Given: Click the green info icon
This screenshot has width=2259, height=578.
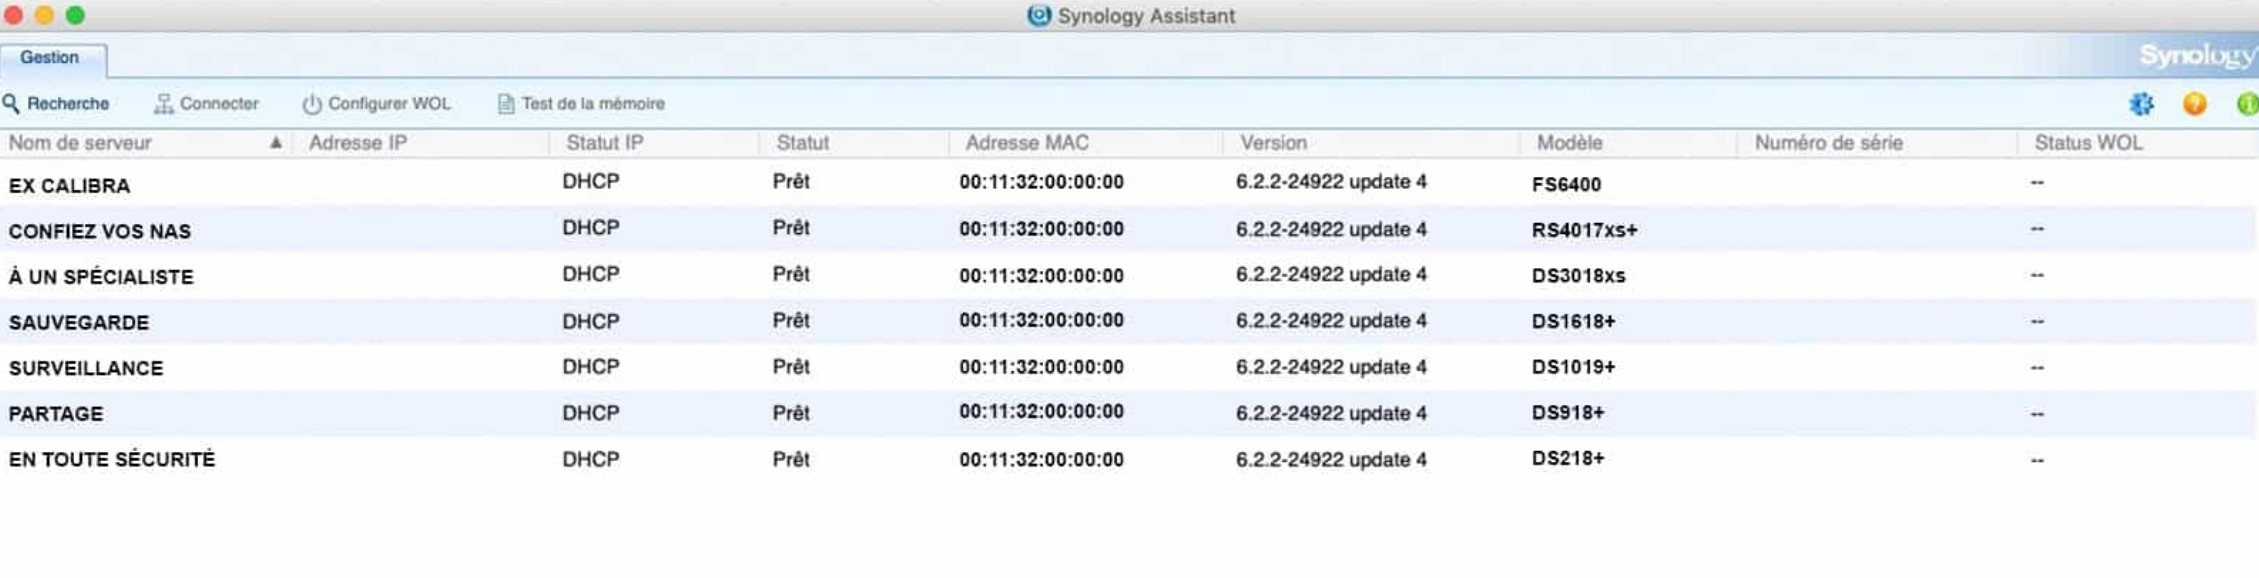Looking at the screenshot, I should 2248,104.
